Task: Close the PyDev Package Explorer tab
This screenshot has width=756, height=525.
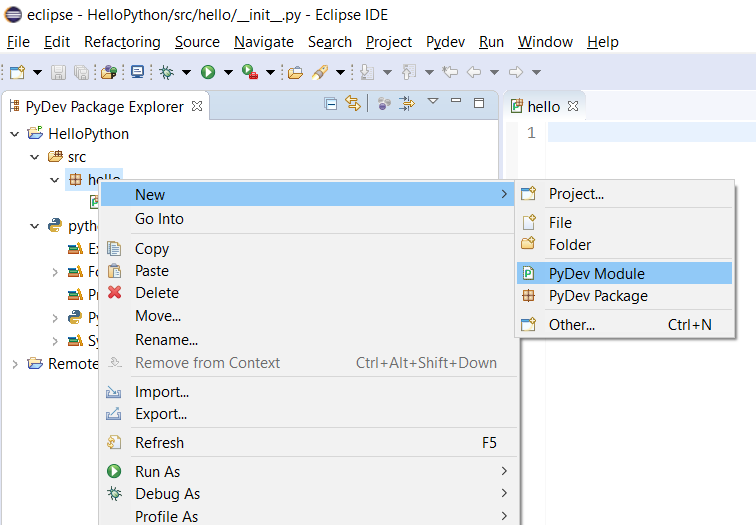Action: coord(197,106)
